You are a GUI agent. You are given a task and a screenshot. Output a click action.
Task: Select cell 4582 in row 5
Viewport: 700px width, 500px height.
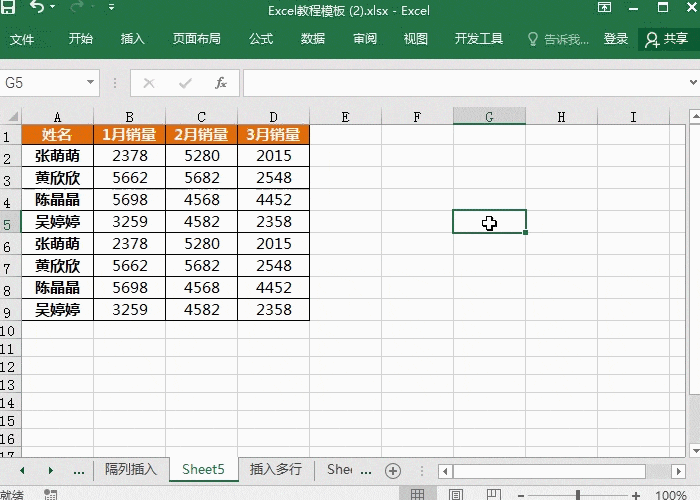pyautogui.click(x=201, y=221)
